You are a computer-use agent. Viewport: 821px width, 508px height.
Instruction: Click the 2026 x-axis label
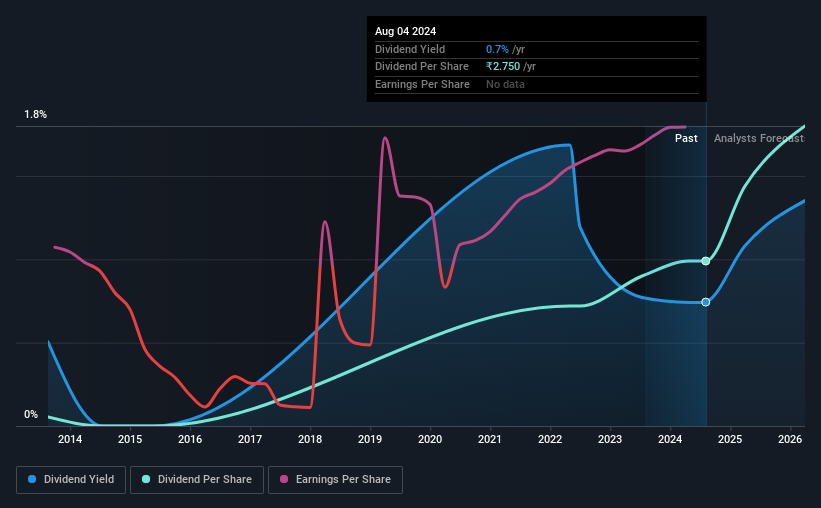pos(790,439)
